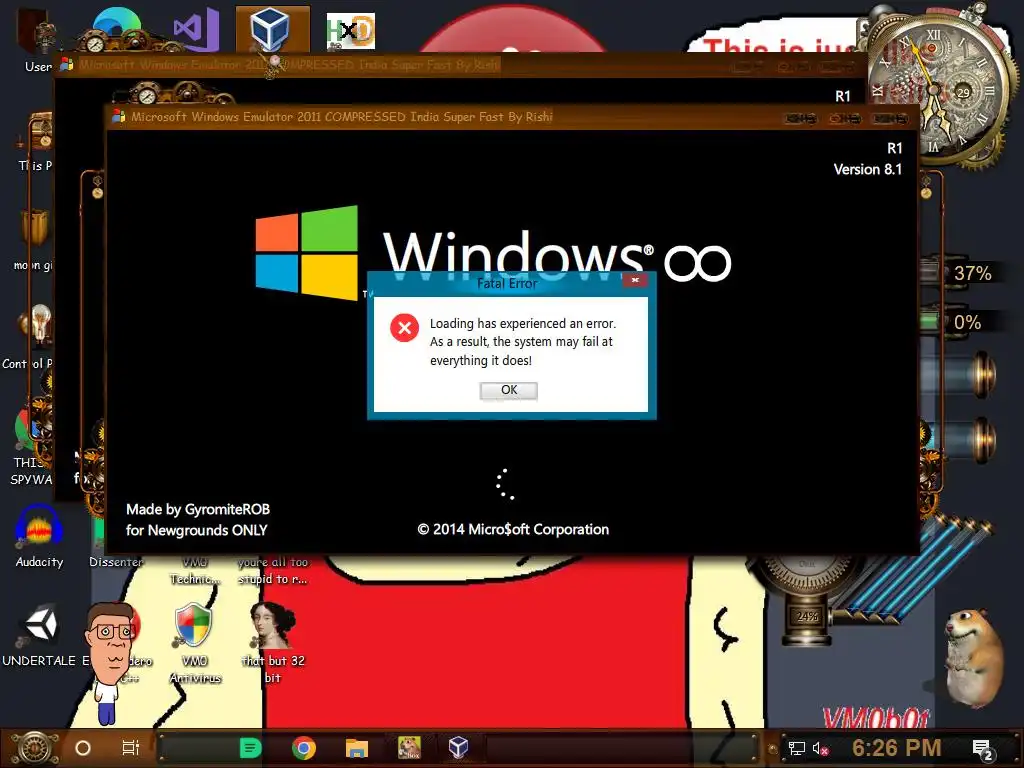
Task: Open Task View on the taskbar
Action: (x=131, y=748)
